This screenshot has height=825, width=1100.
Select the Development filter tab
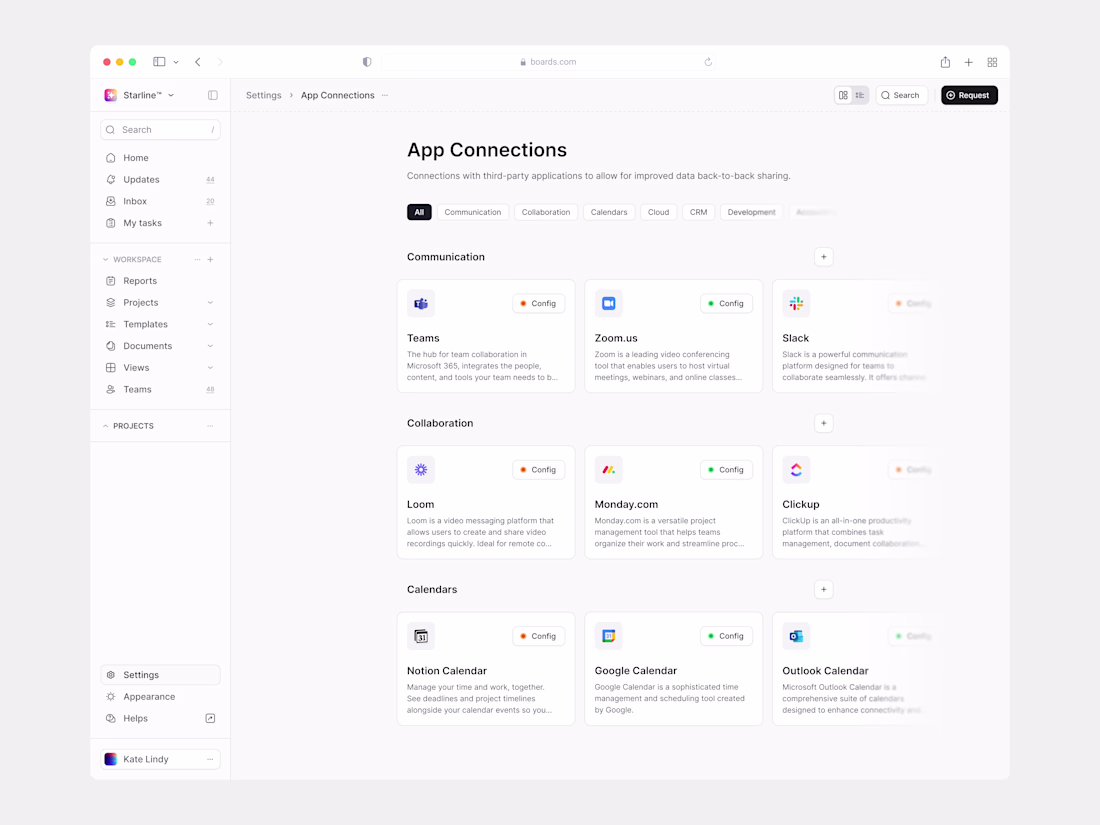tap(751, 213)
